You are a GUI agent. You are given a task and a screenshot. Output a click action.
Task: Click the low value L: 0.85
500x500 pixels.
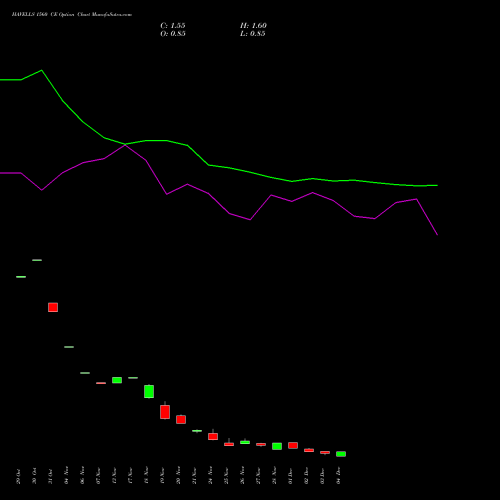(x=253, y=34)
